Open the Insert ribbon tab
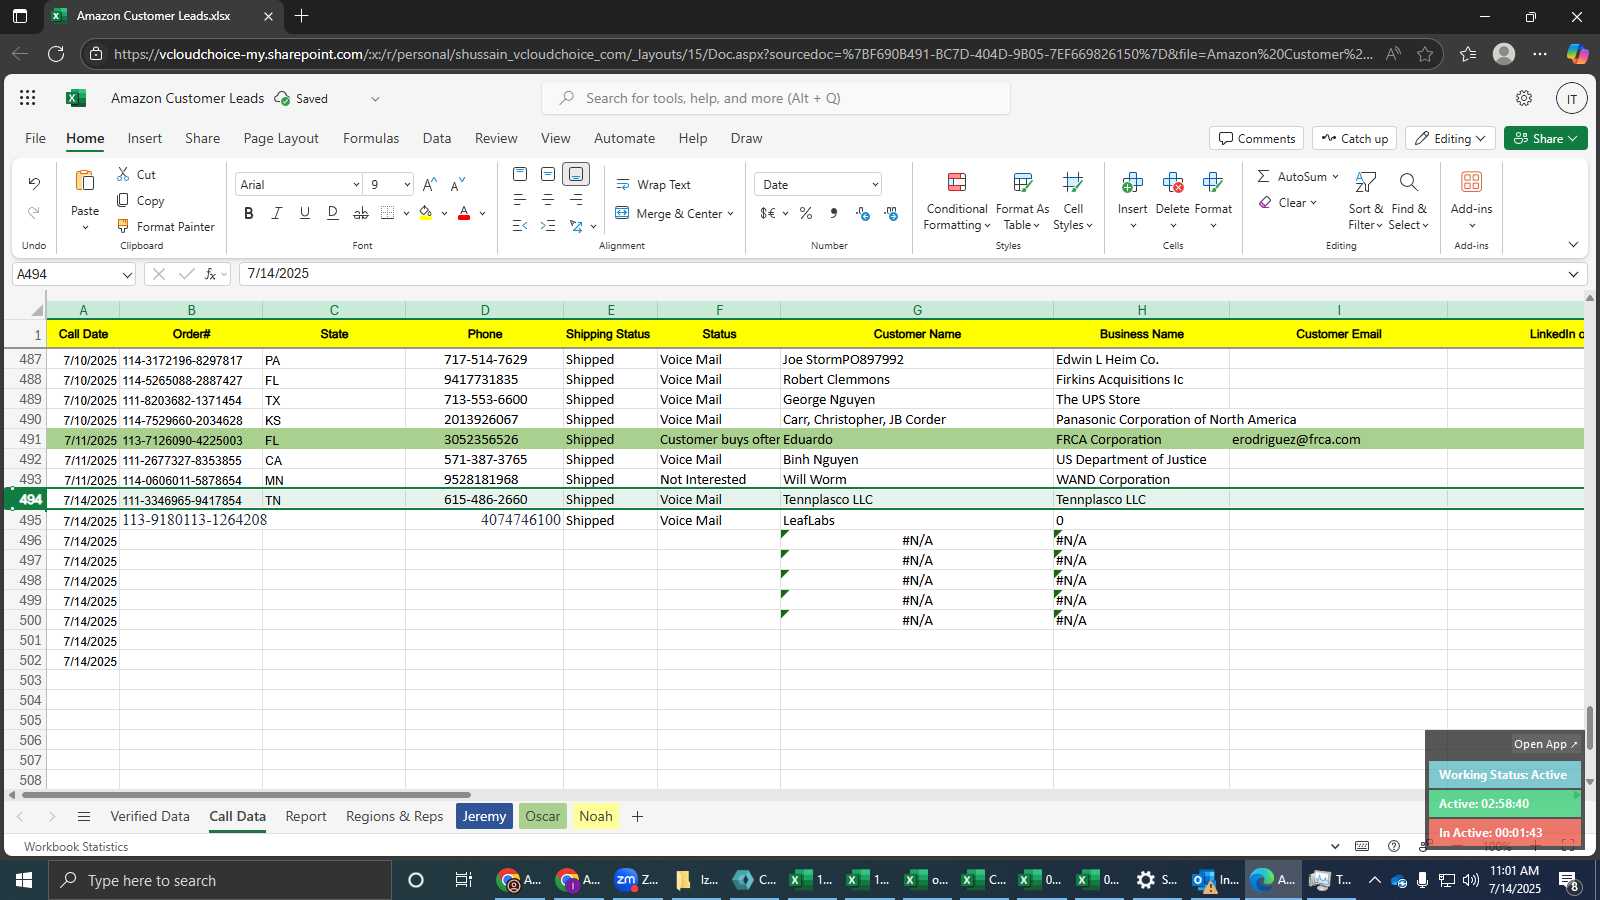The height and width of the screenshot is (900, 1600). [144, 138]
